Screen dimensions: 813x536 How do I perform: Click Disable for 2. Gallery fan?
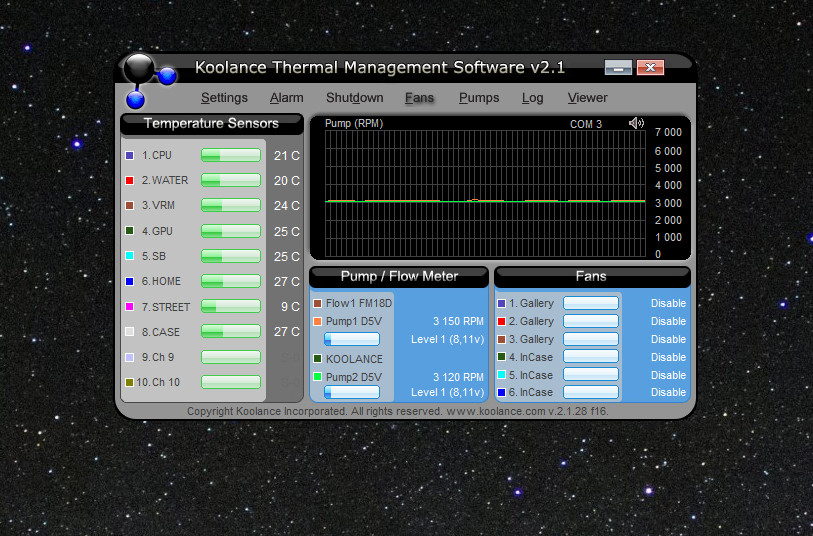coord(668,321)
